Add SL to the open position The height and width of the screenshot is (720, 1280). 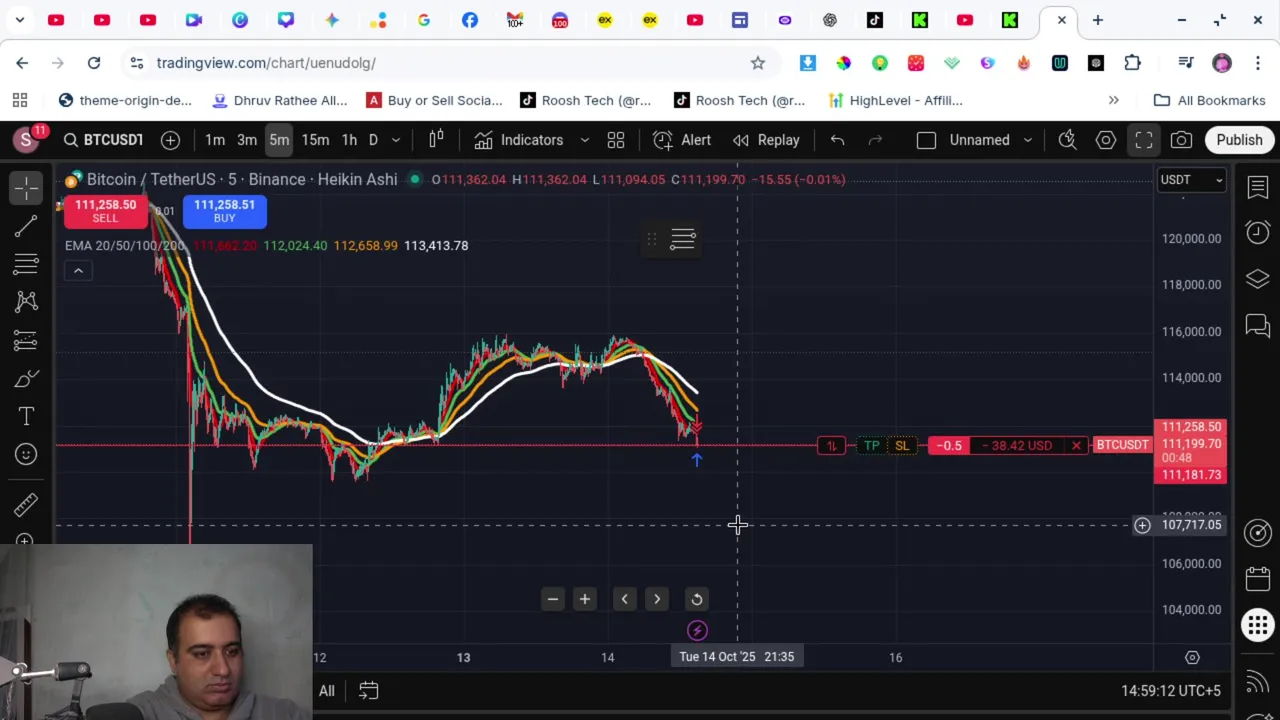(902, 445)
